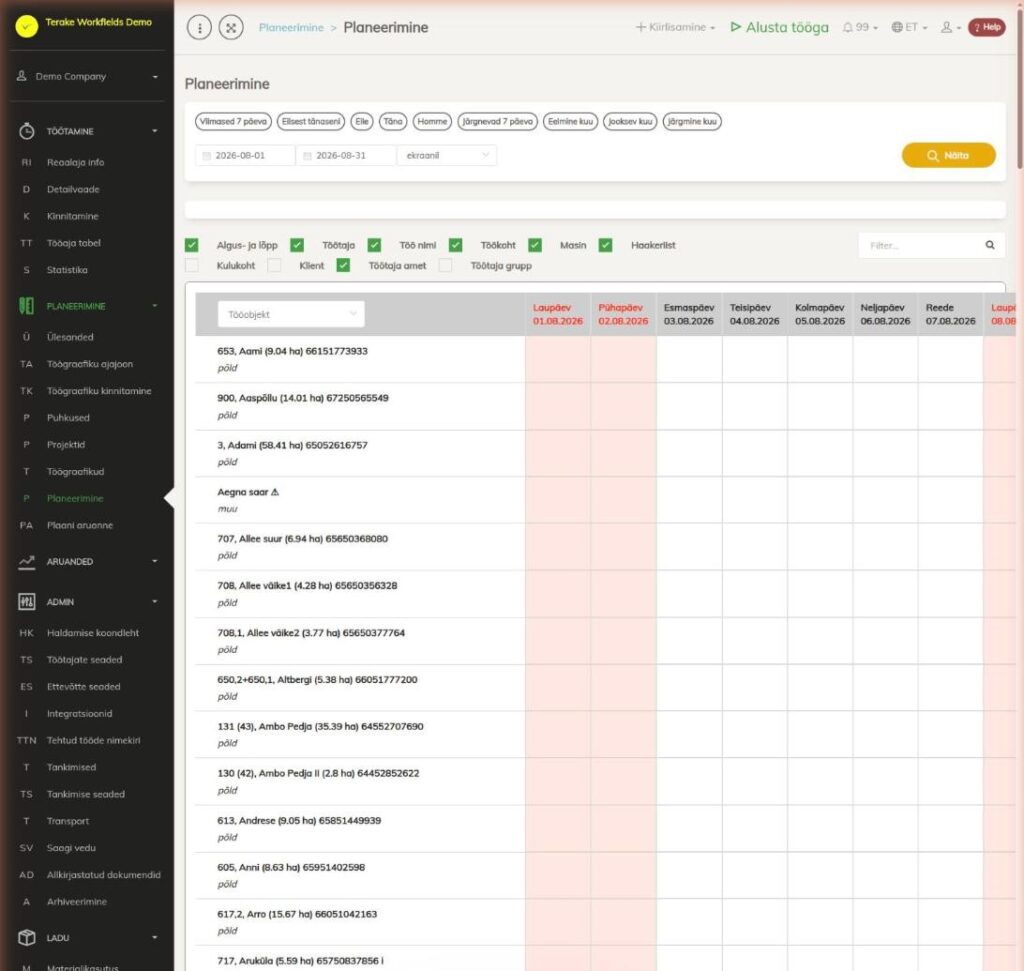This screenshot has height=971, width=1024.
Task: Uncheck the Algus- ja lõpp checkbox
Action: (191, 246)
